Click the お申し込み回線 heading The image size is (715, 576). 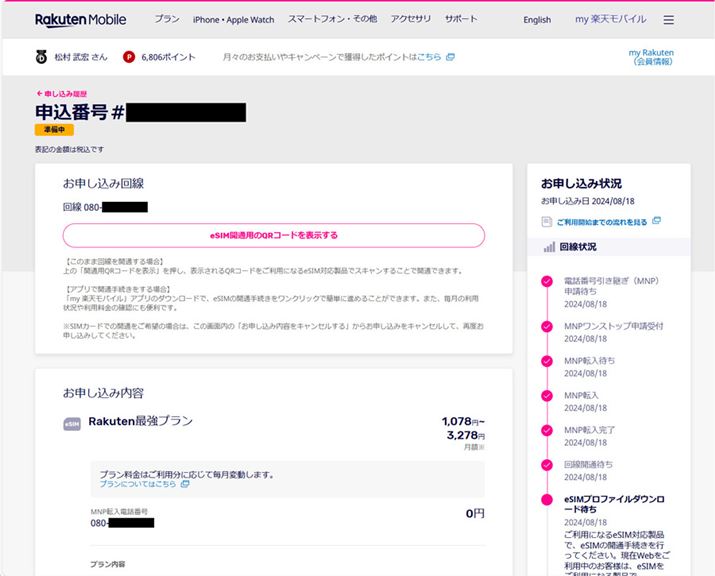104,183
